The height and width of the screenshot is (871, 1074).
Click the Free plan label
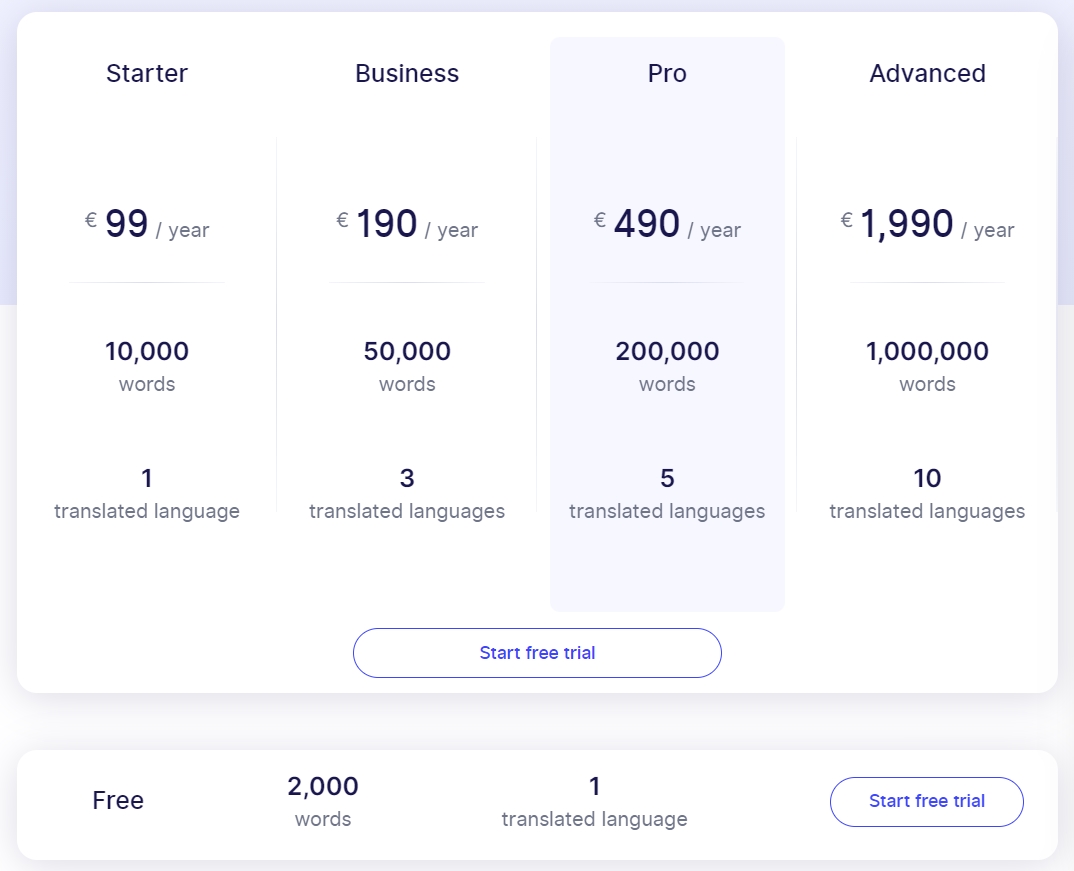118,800
